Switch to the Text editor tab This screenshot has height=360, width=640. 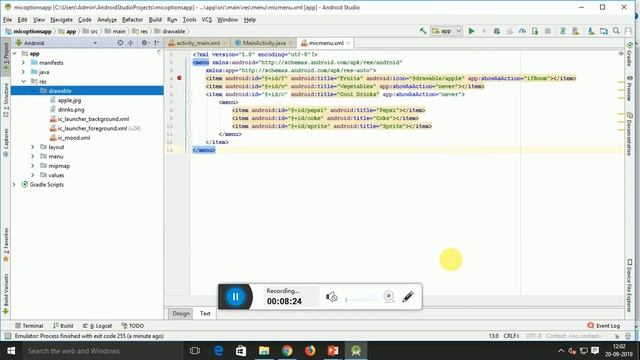click(205, 313)
